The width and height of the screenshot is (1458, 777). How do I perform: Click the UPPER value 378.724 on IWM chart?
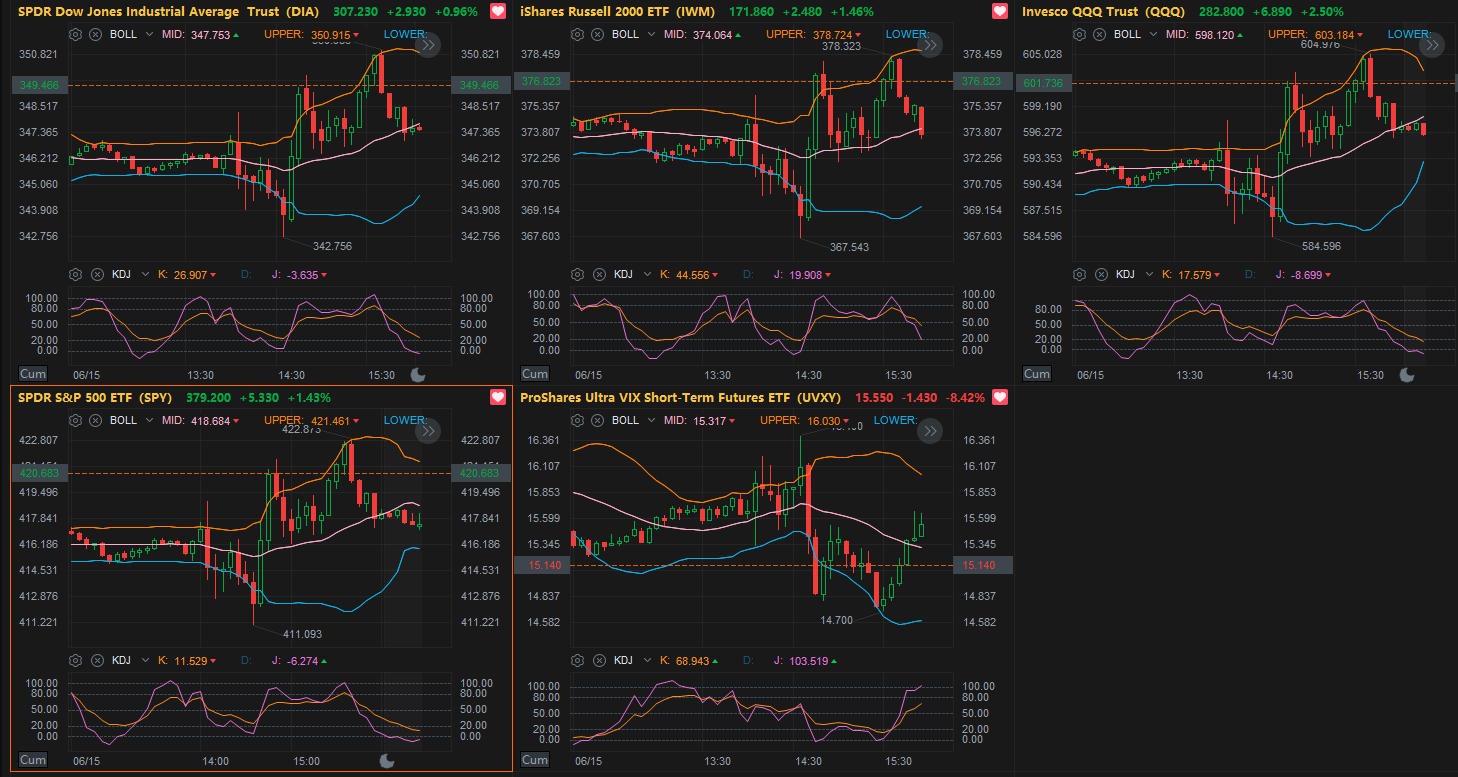[830, 34]
